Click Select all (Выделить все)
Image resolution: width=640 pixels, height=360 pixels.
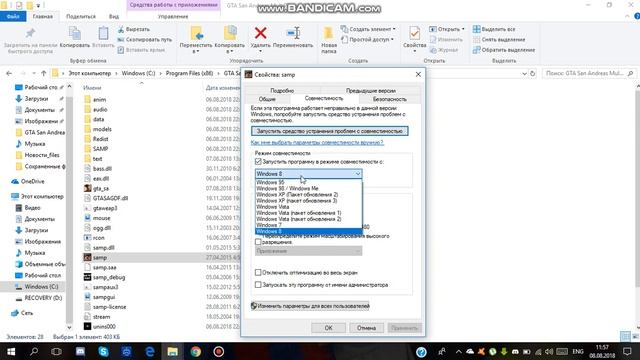click(x=494, y=29)
